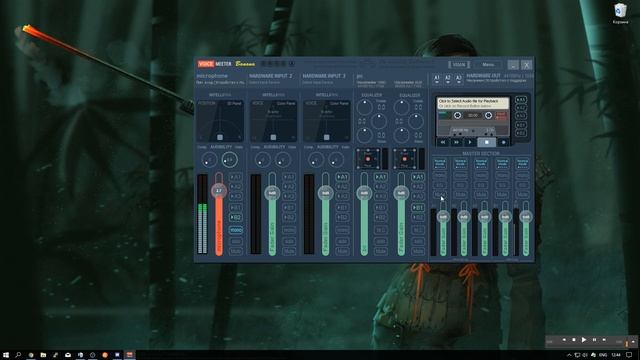Toggle A1 routing on microphone strip
640x360 pixels.
point(236,177)
